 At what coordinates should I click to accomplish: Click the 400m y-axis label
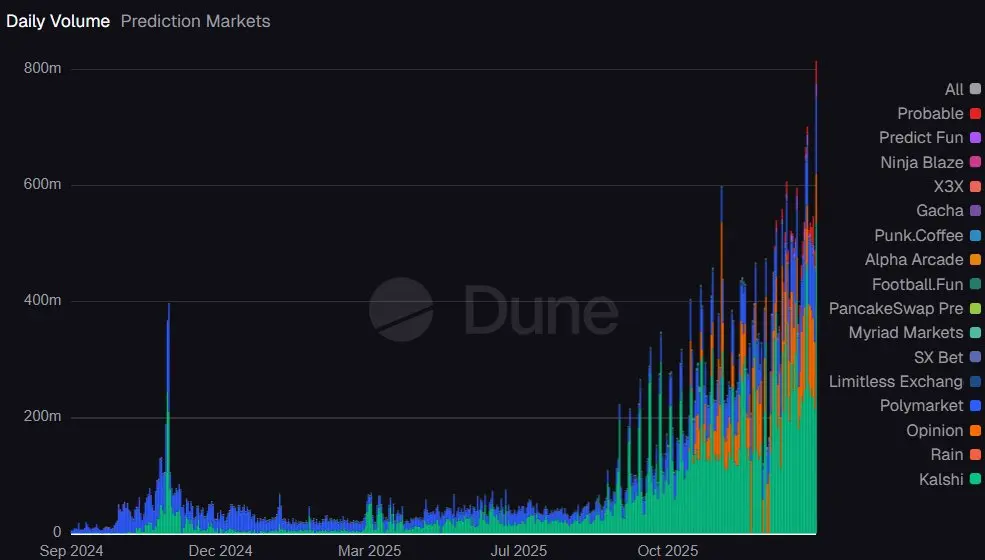tap(43, 300)
